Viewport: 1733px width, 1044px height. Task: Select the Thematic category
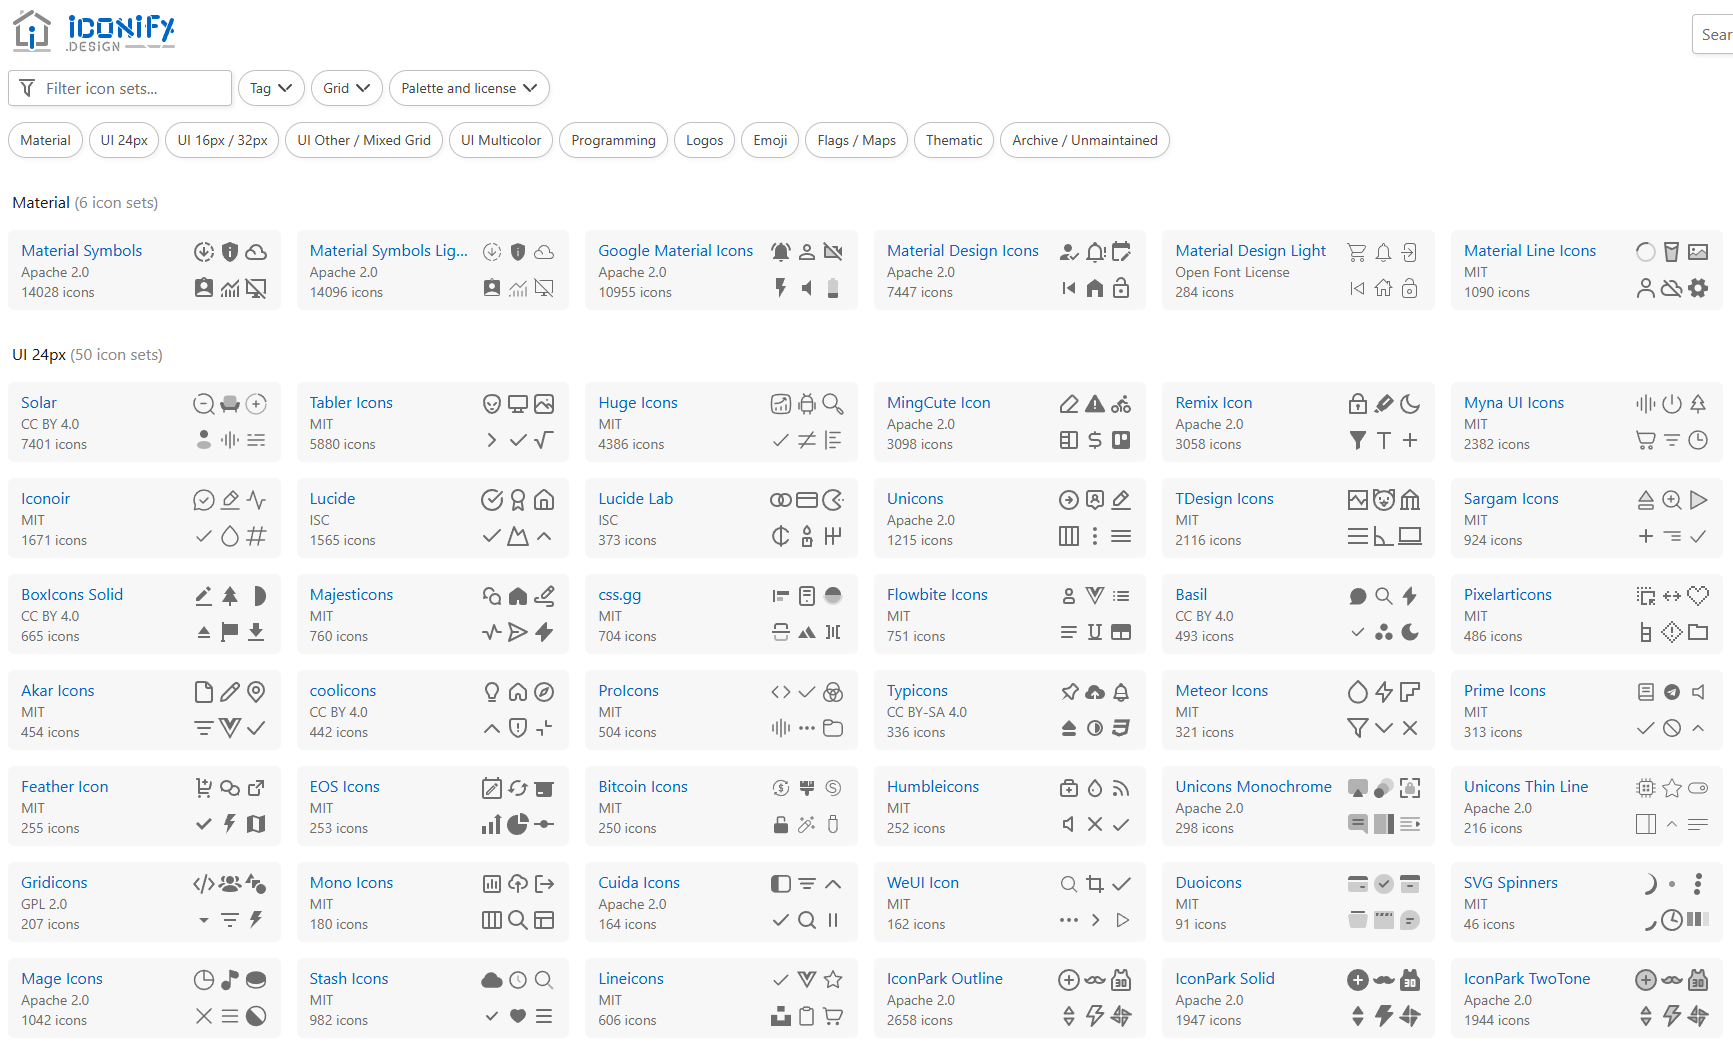(x=954, y=140)
